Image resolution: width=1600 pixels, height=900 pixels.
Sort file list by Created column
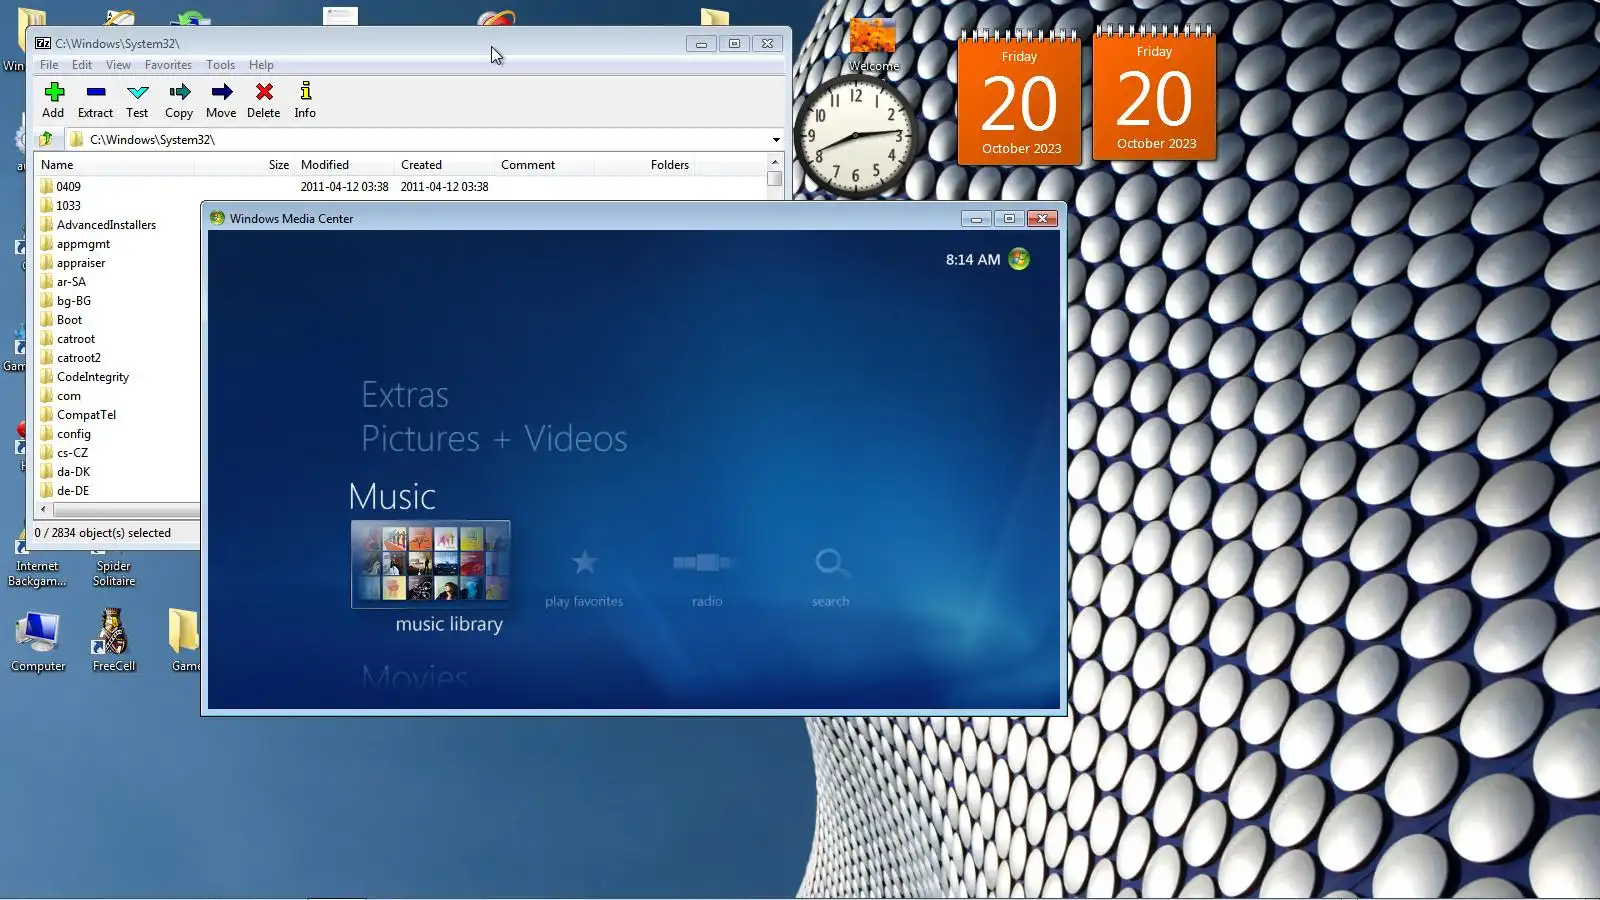(x=444, y=165)
